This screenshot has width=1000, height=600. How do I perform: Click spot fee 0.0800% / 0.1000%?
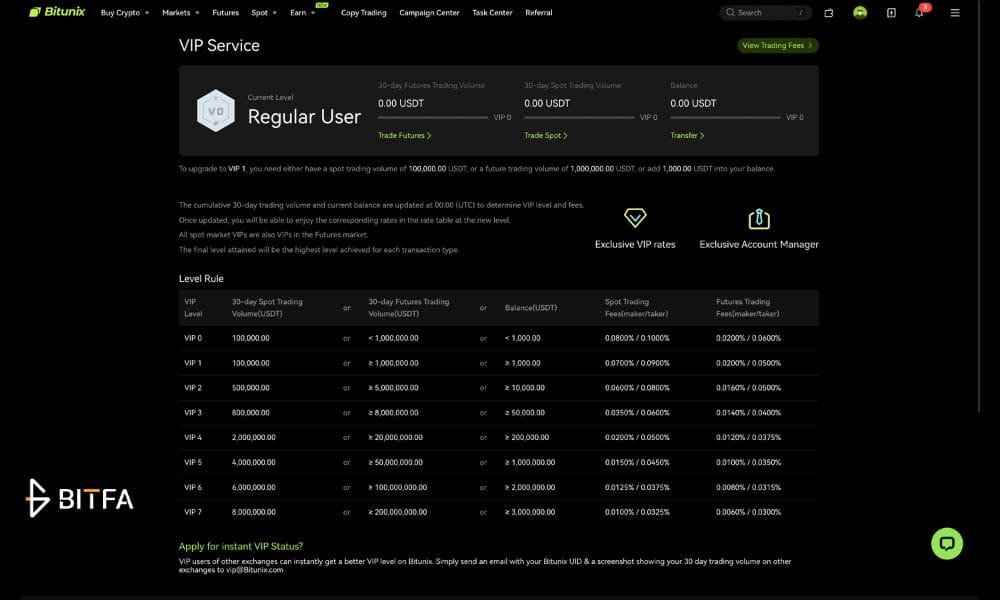[x=637, y=338]
